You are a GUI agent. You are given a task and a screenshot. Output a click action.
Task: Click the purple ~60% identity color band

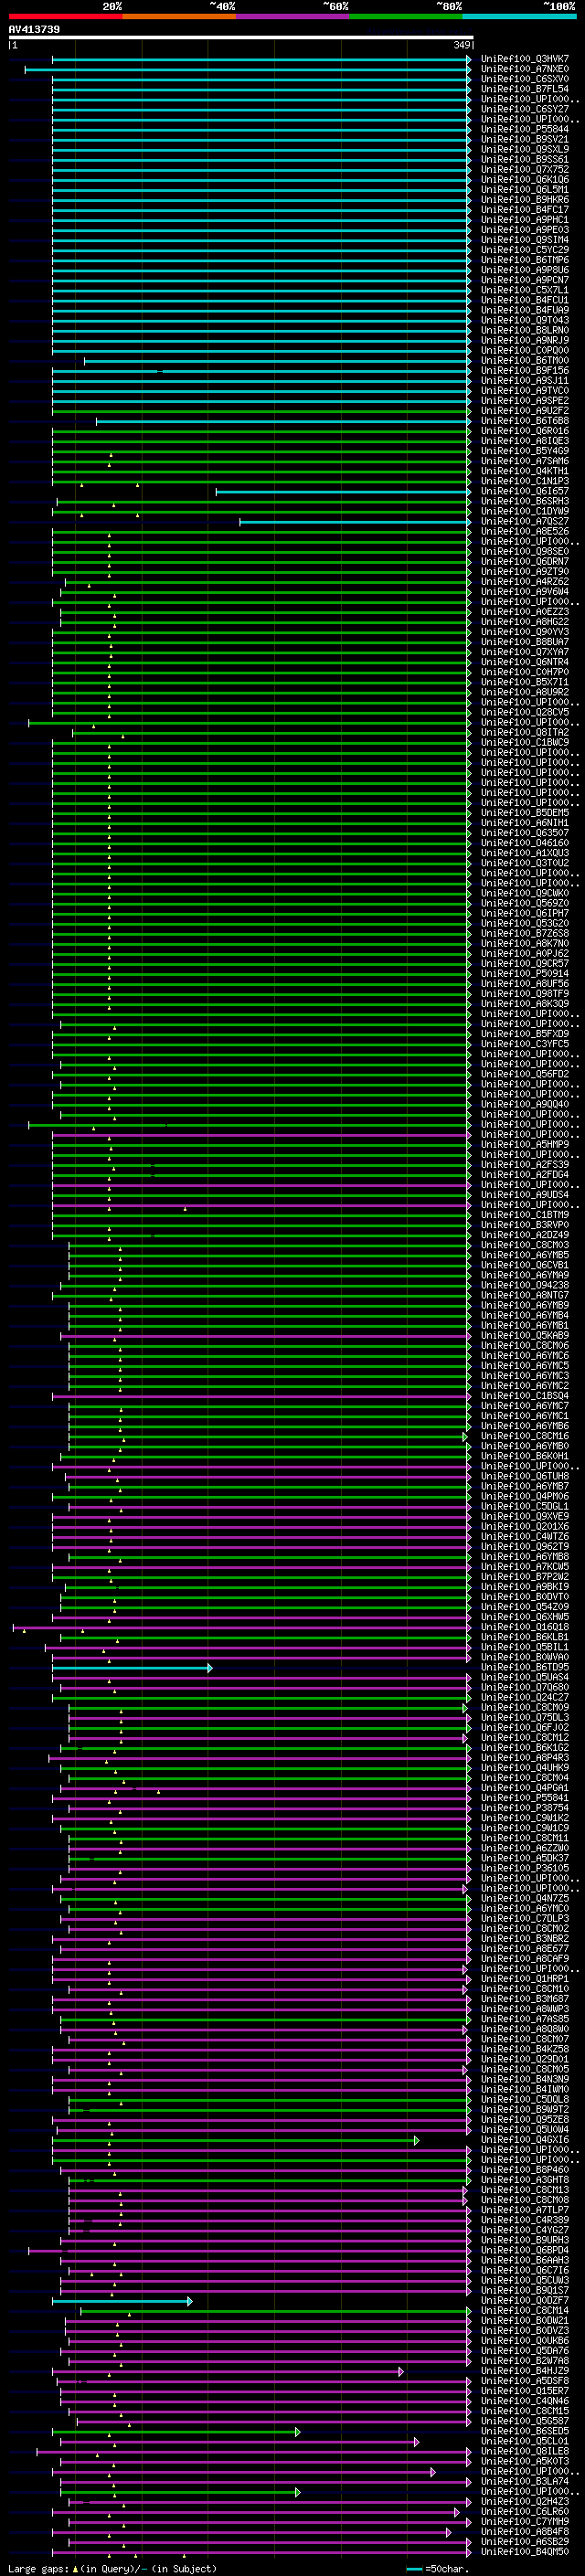(293, 16)
